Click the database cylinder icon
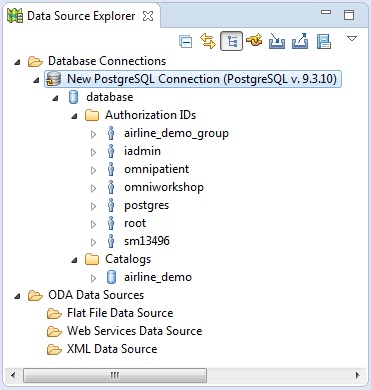 (73, 97)
